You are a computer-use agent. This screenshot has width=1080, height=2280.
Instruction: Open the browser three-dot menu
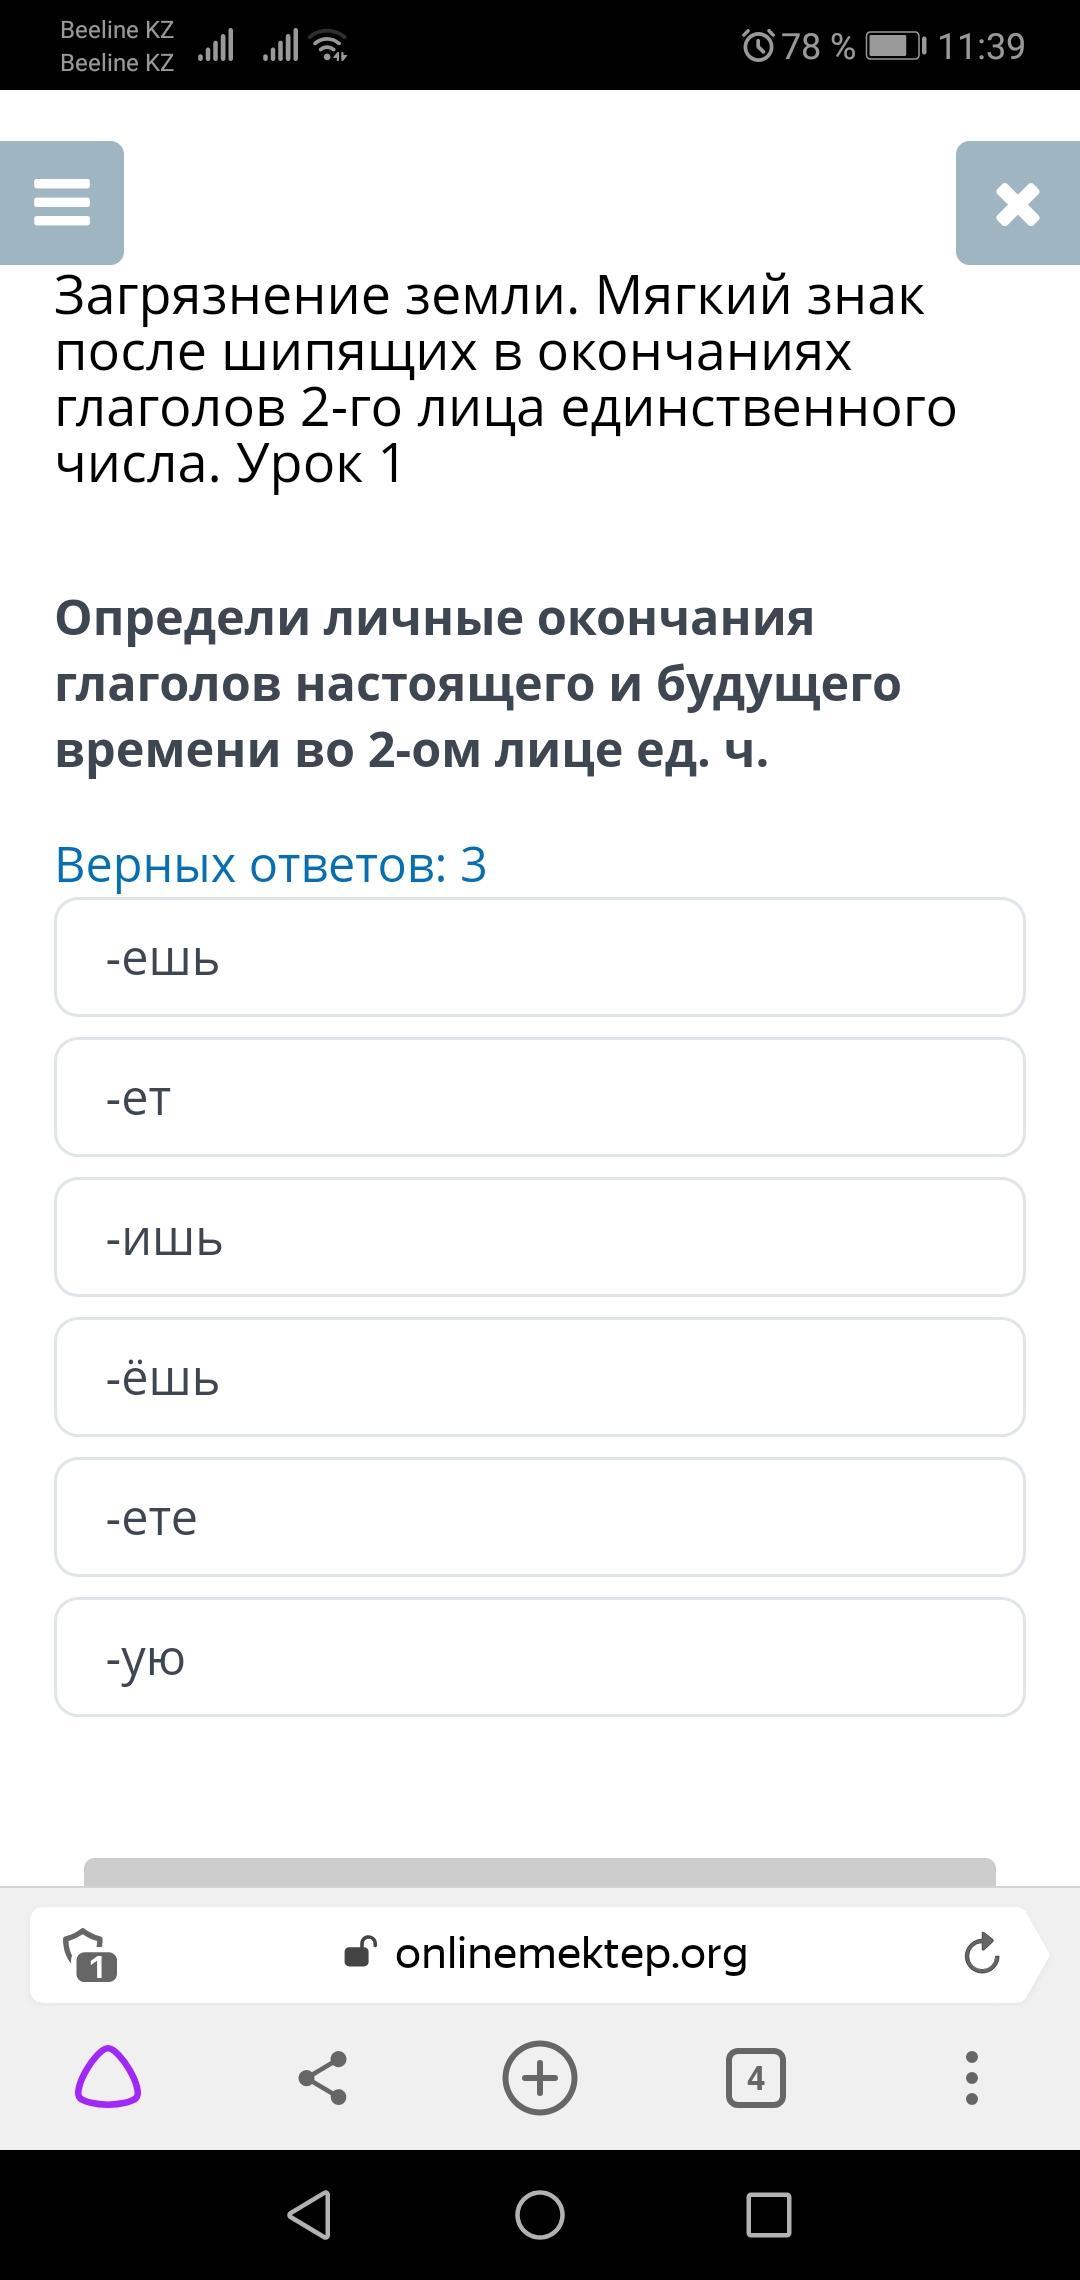971,2078
